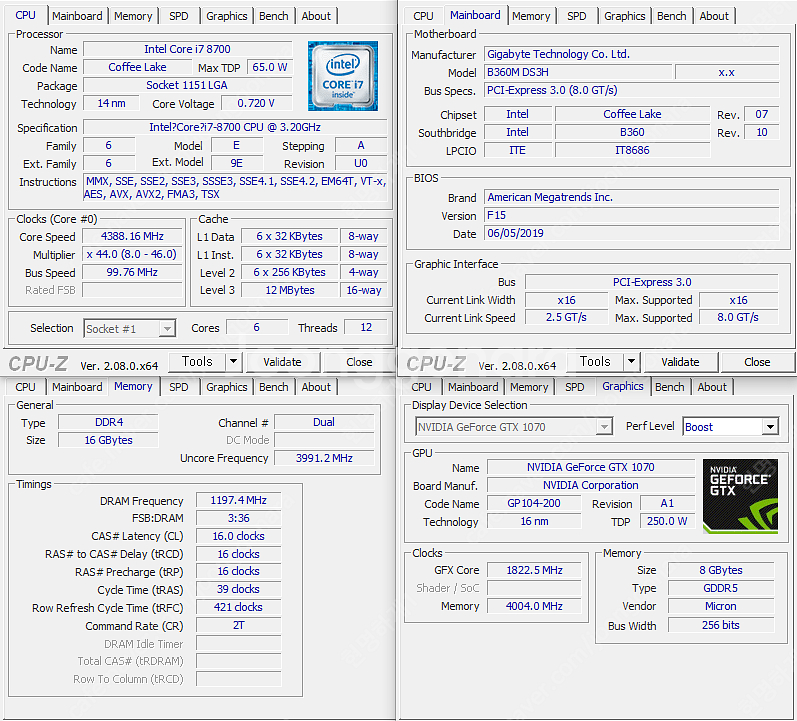The width and height of the screenshot is (797, 721).
Task: Open Graphics tab in CPU window
Action: click(227, 16)
